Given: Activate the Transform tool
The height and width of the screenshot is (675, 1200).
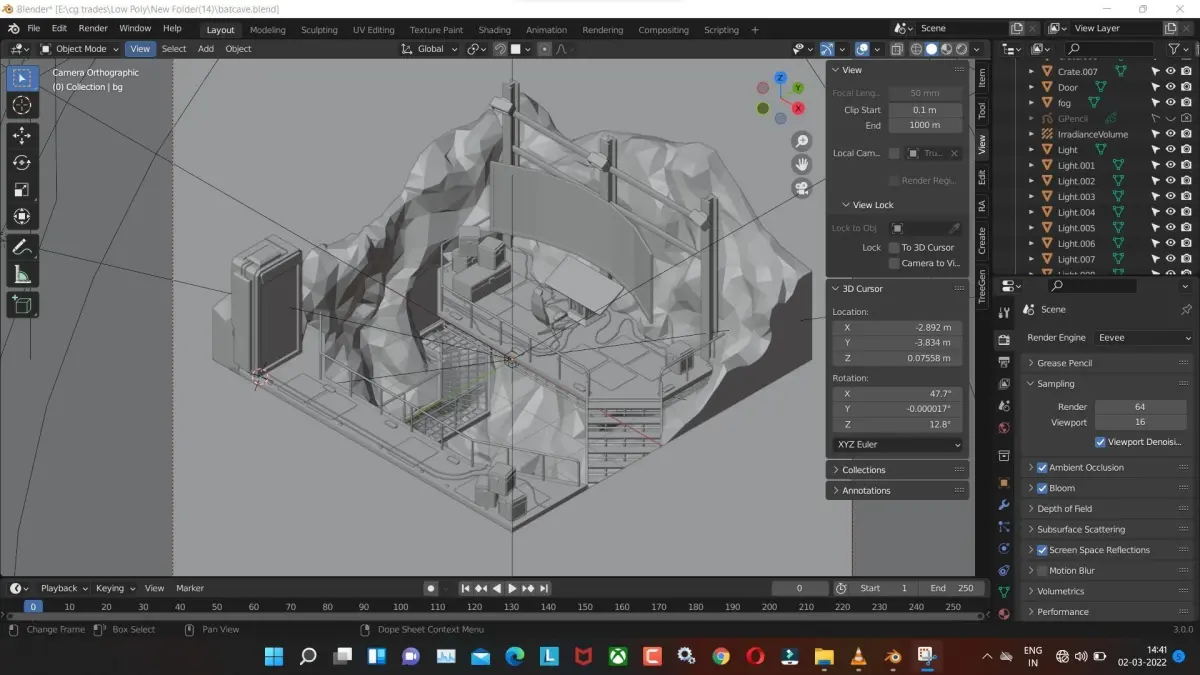Looking at the screenshot, I should (x=22, y=216).
